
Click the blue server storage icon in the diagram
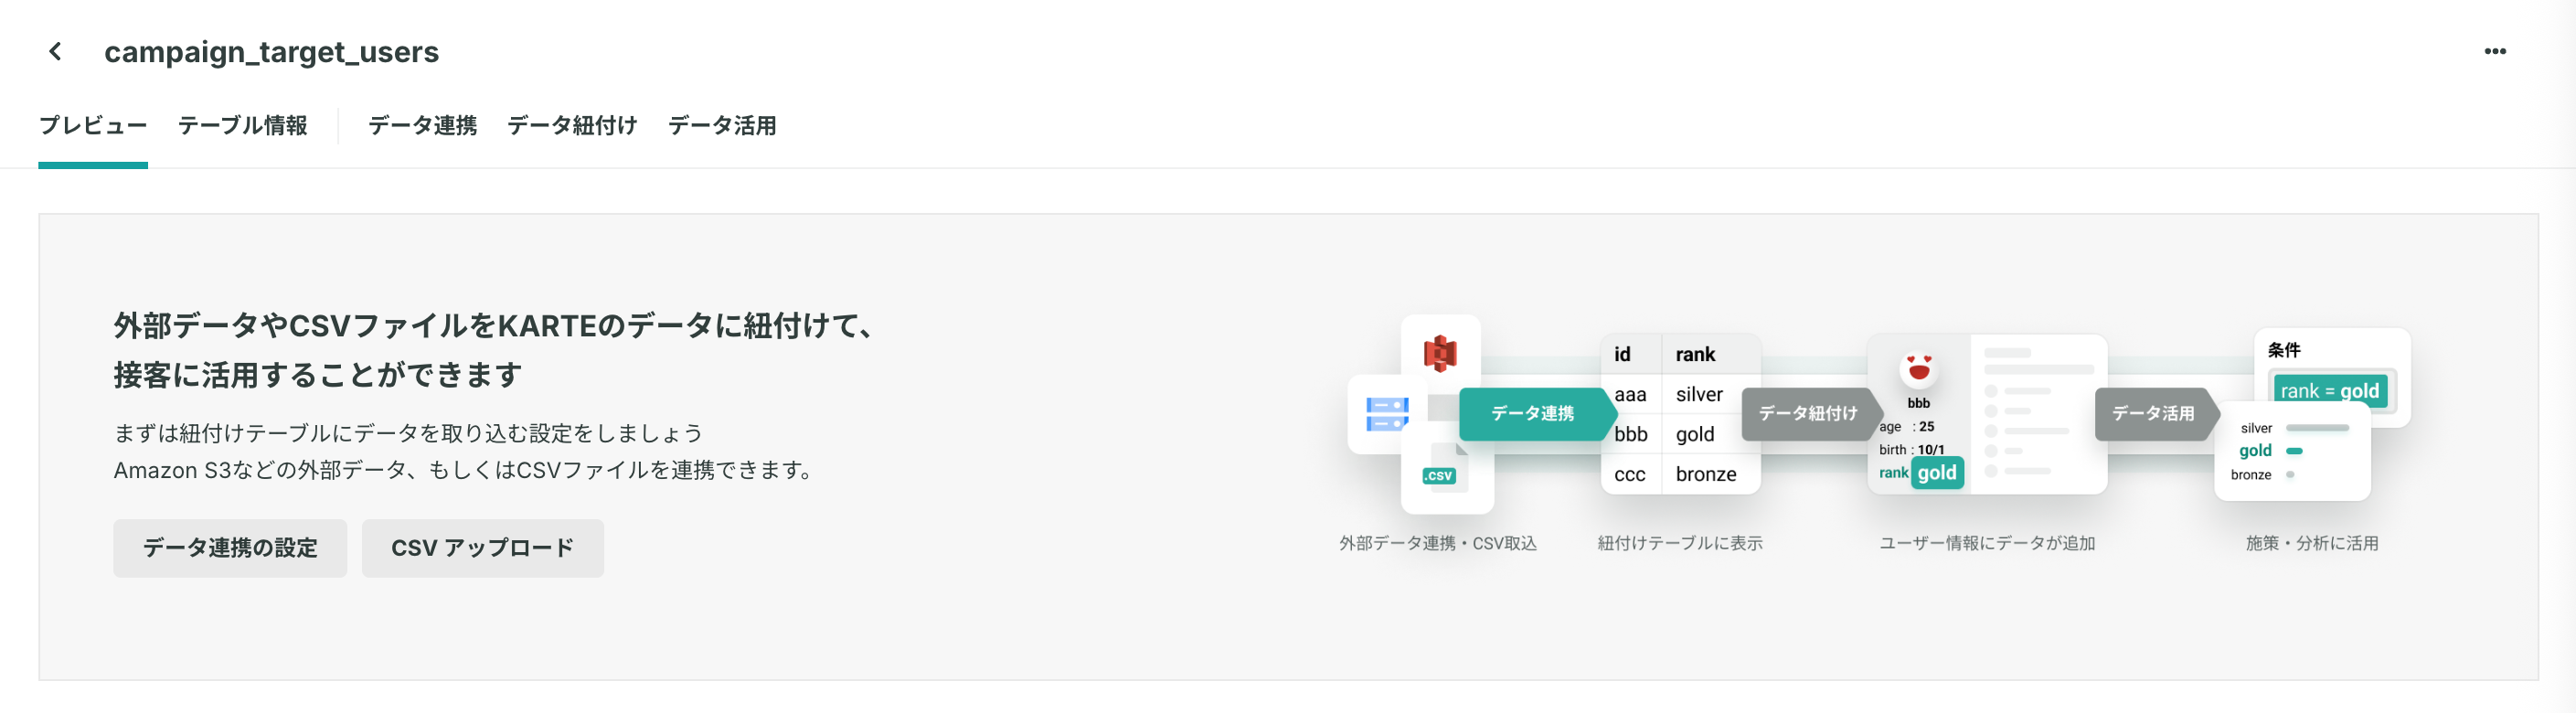[x=1387, y=414]
